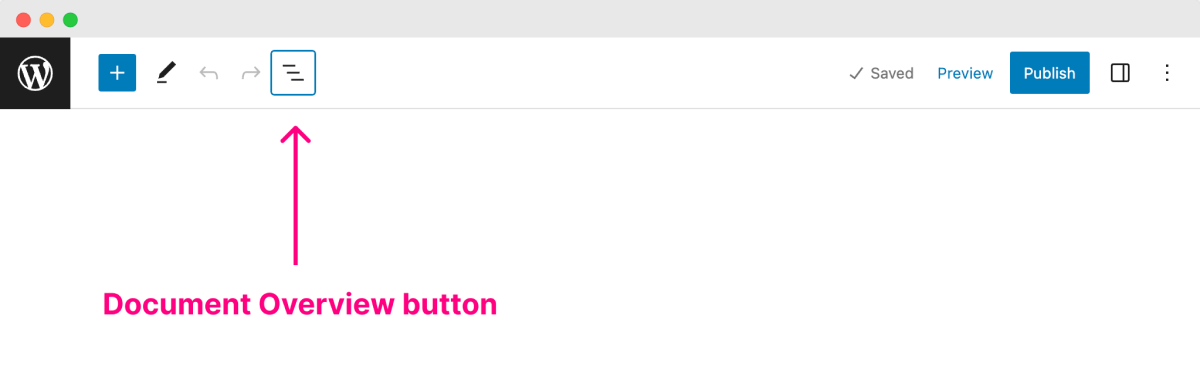Click the WordPress logo to view posts
Image resolution: width=1200 pixels, height=368 pixels.
tap(35, 73)
